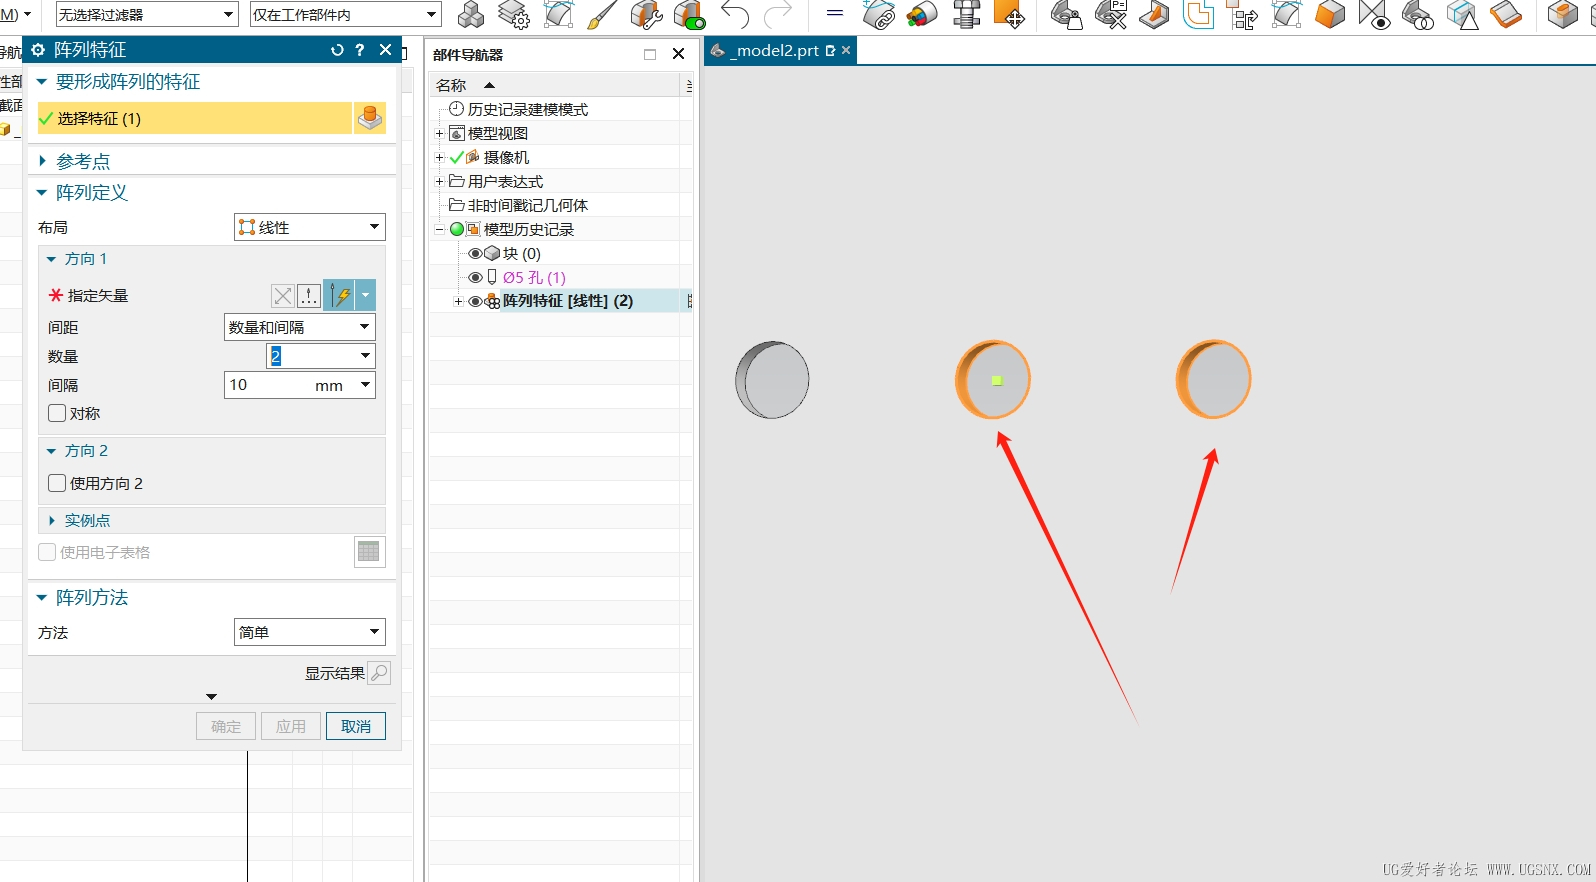Open the 间距 dropdown showing 数量和间隔
Screen dimensions: 1596x882
pos(300,327)
